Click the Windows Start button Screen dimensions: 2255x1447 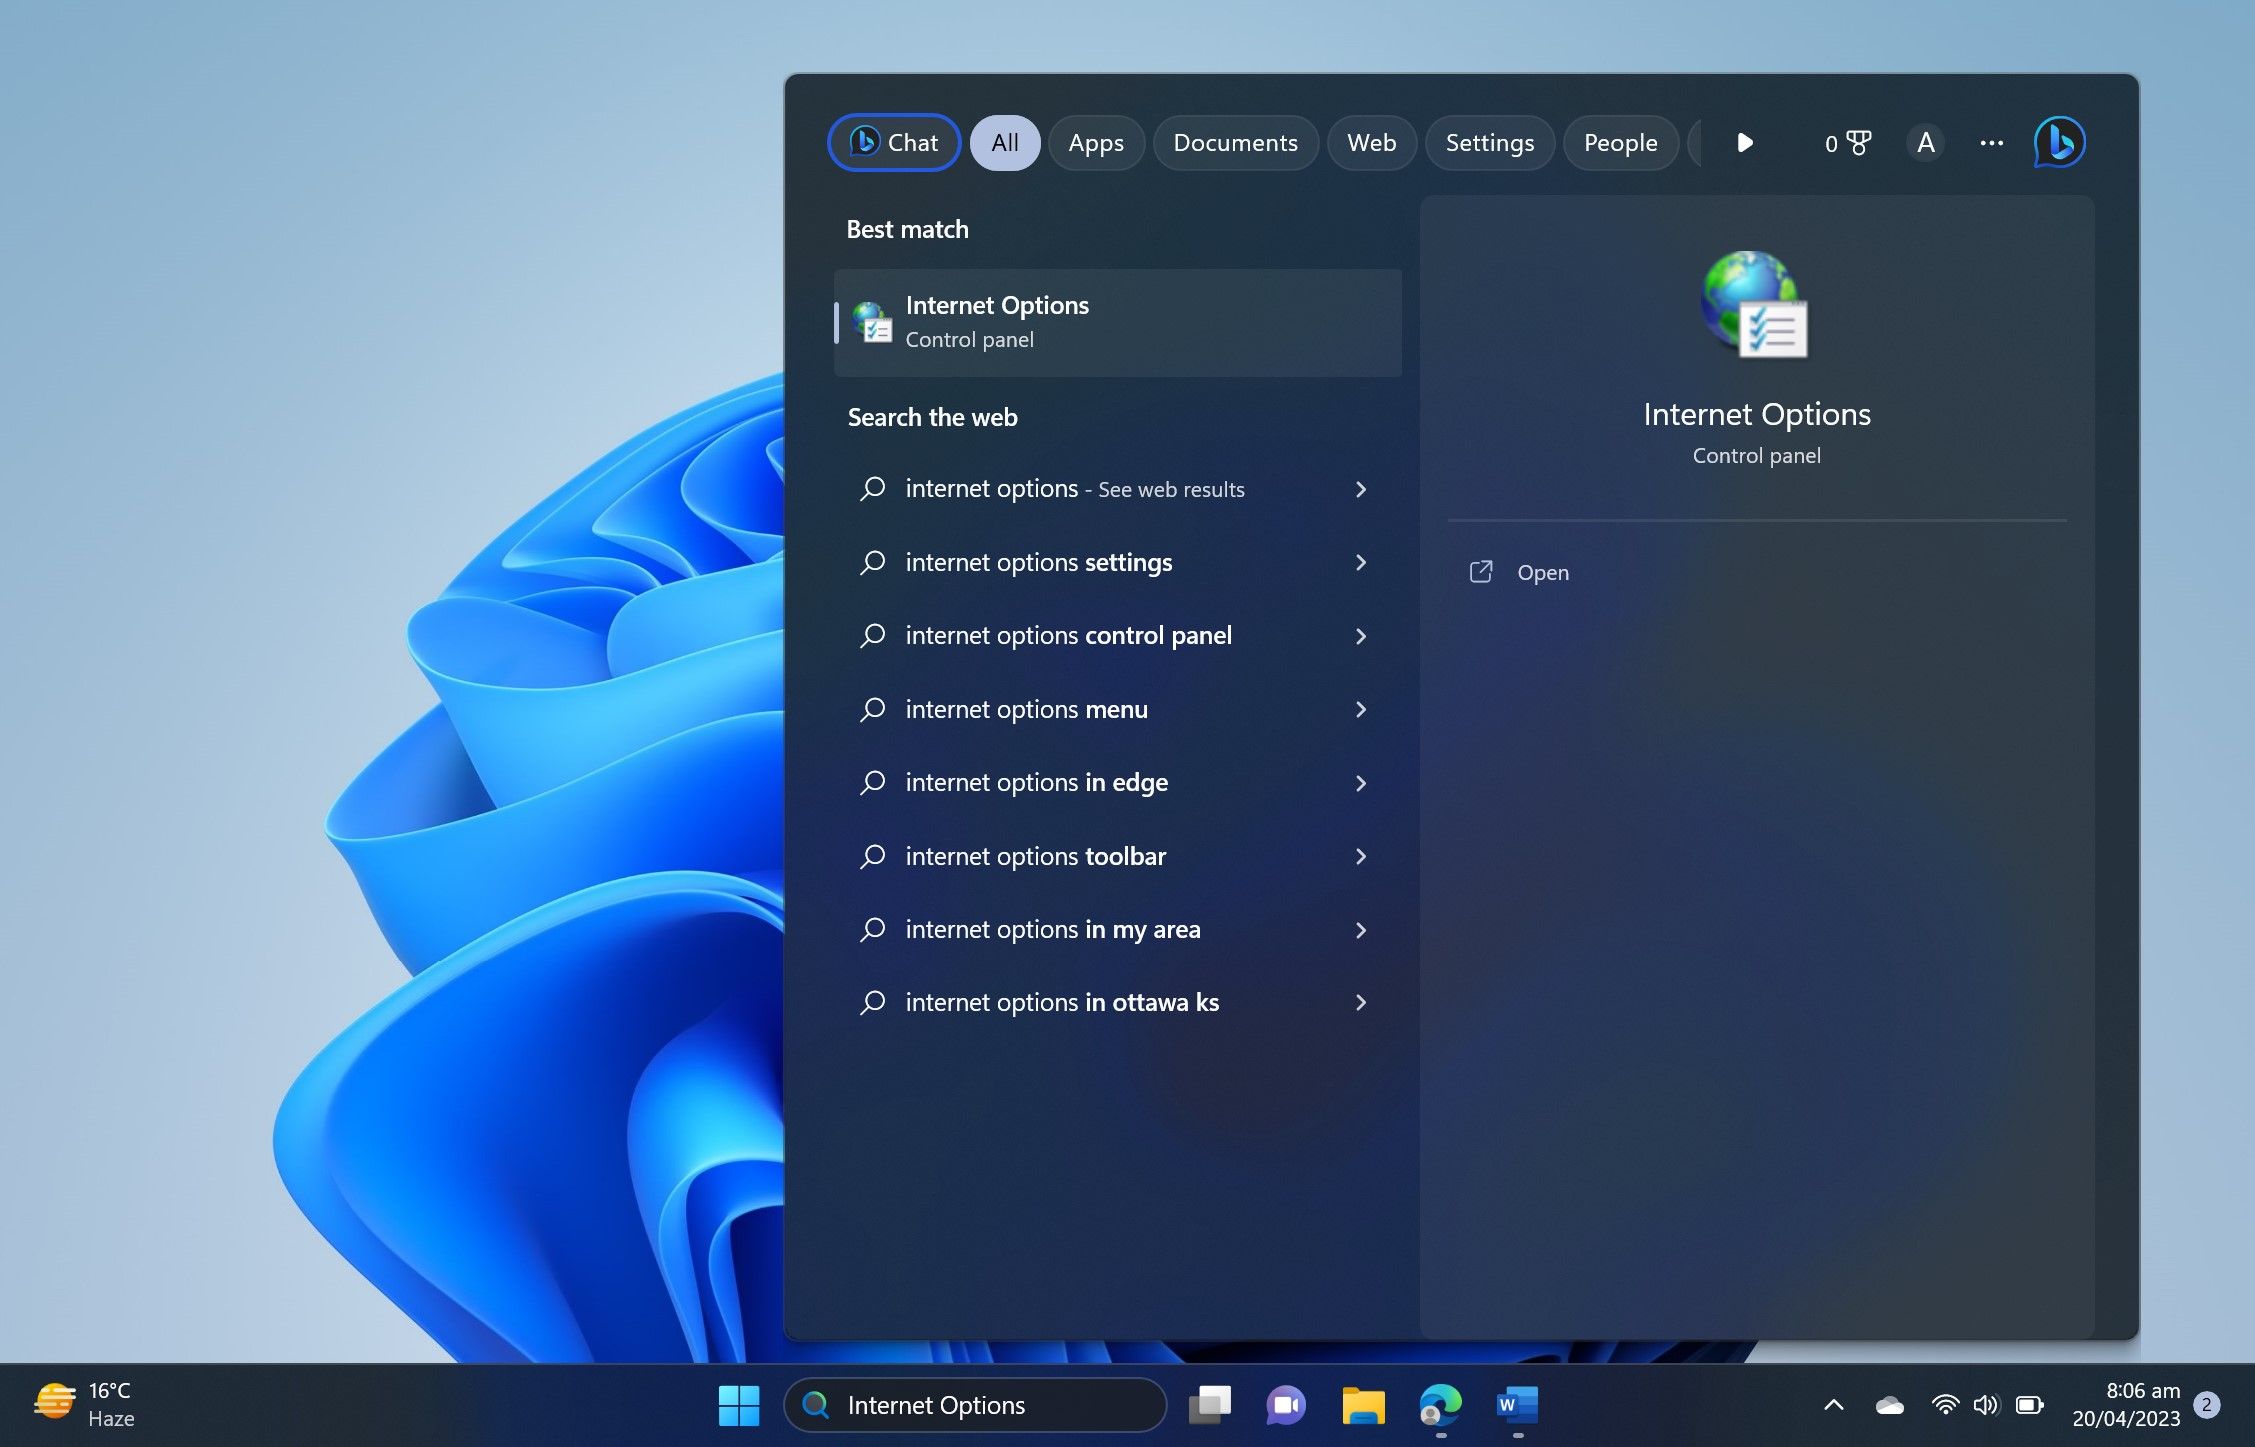[x=739, y=1405]
